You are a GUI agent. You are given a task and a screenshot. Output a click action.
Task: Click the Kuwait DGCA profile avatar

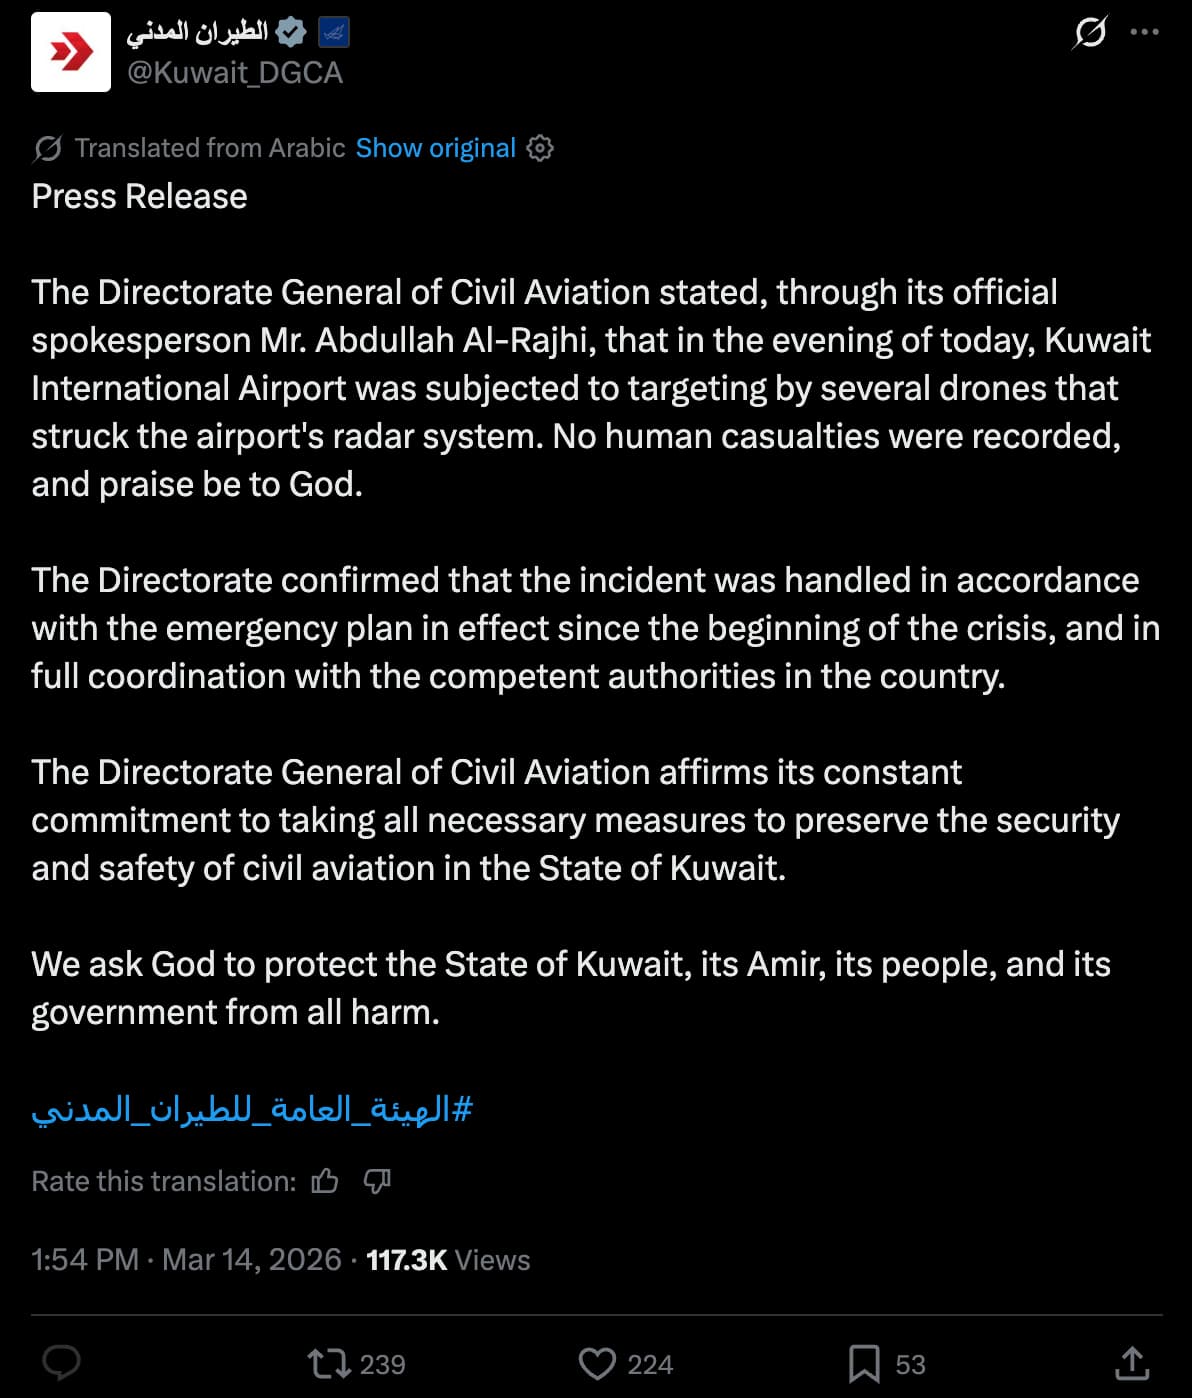pos(71,52)
